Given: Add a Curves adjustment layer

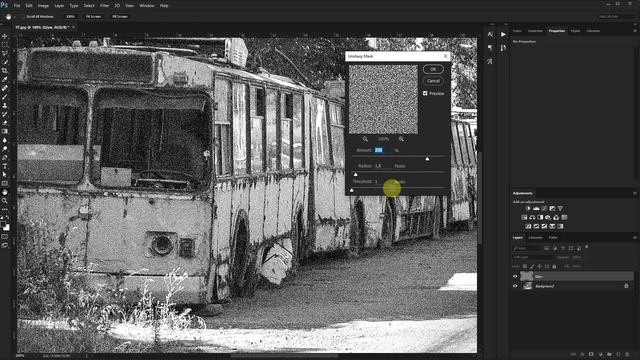Looking at the screenshot, I should (544, 209).
